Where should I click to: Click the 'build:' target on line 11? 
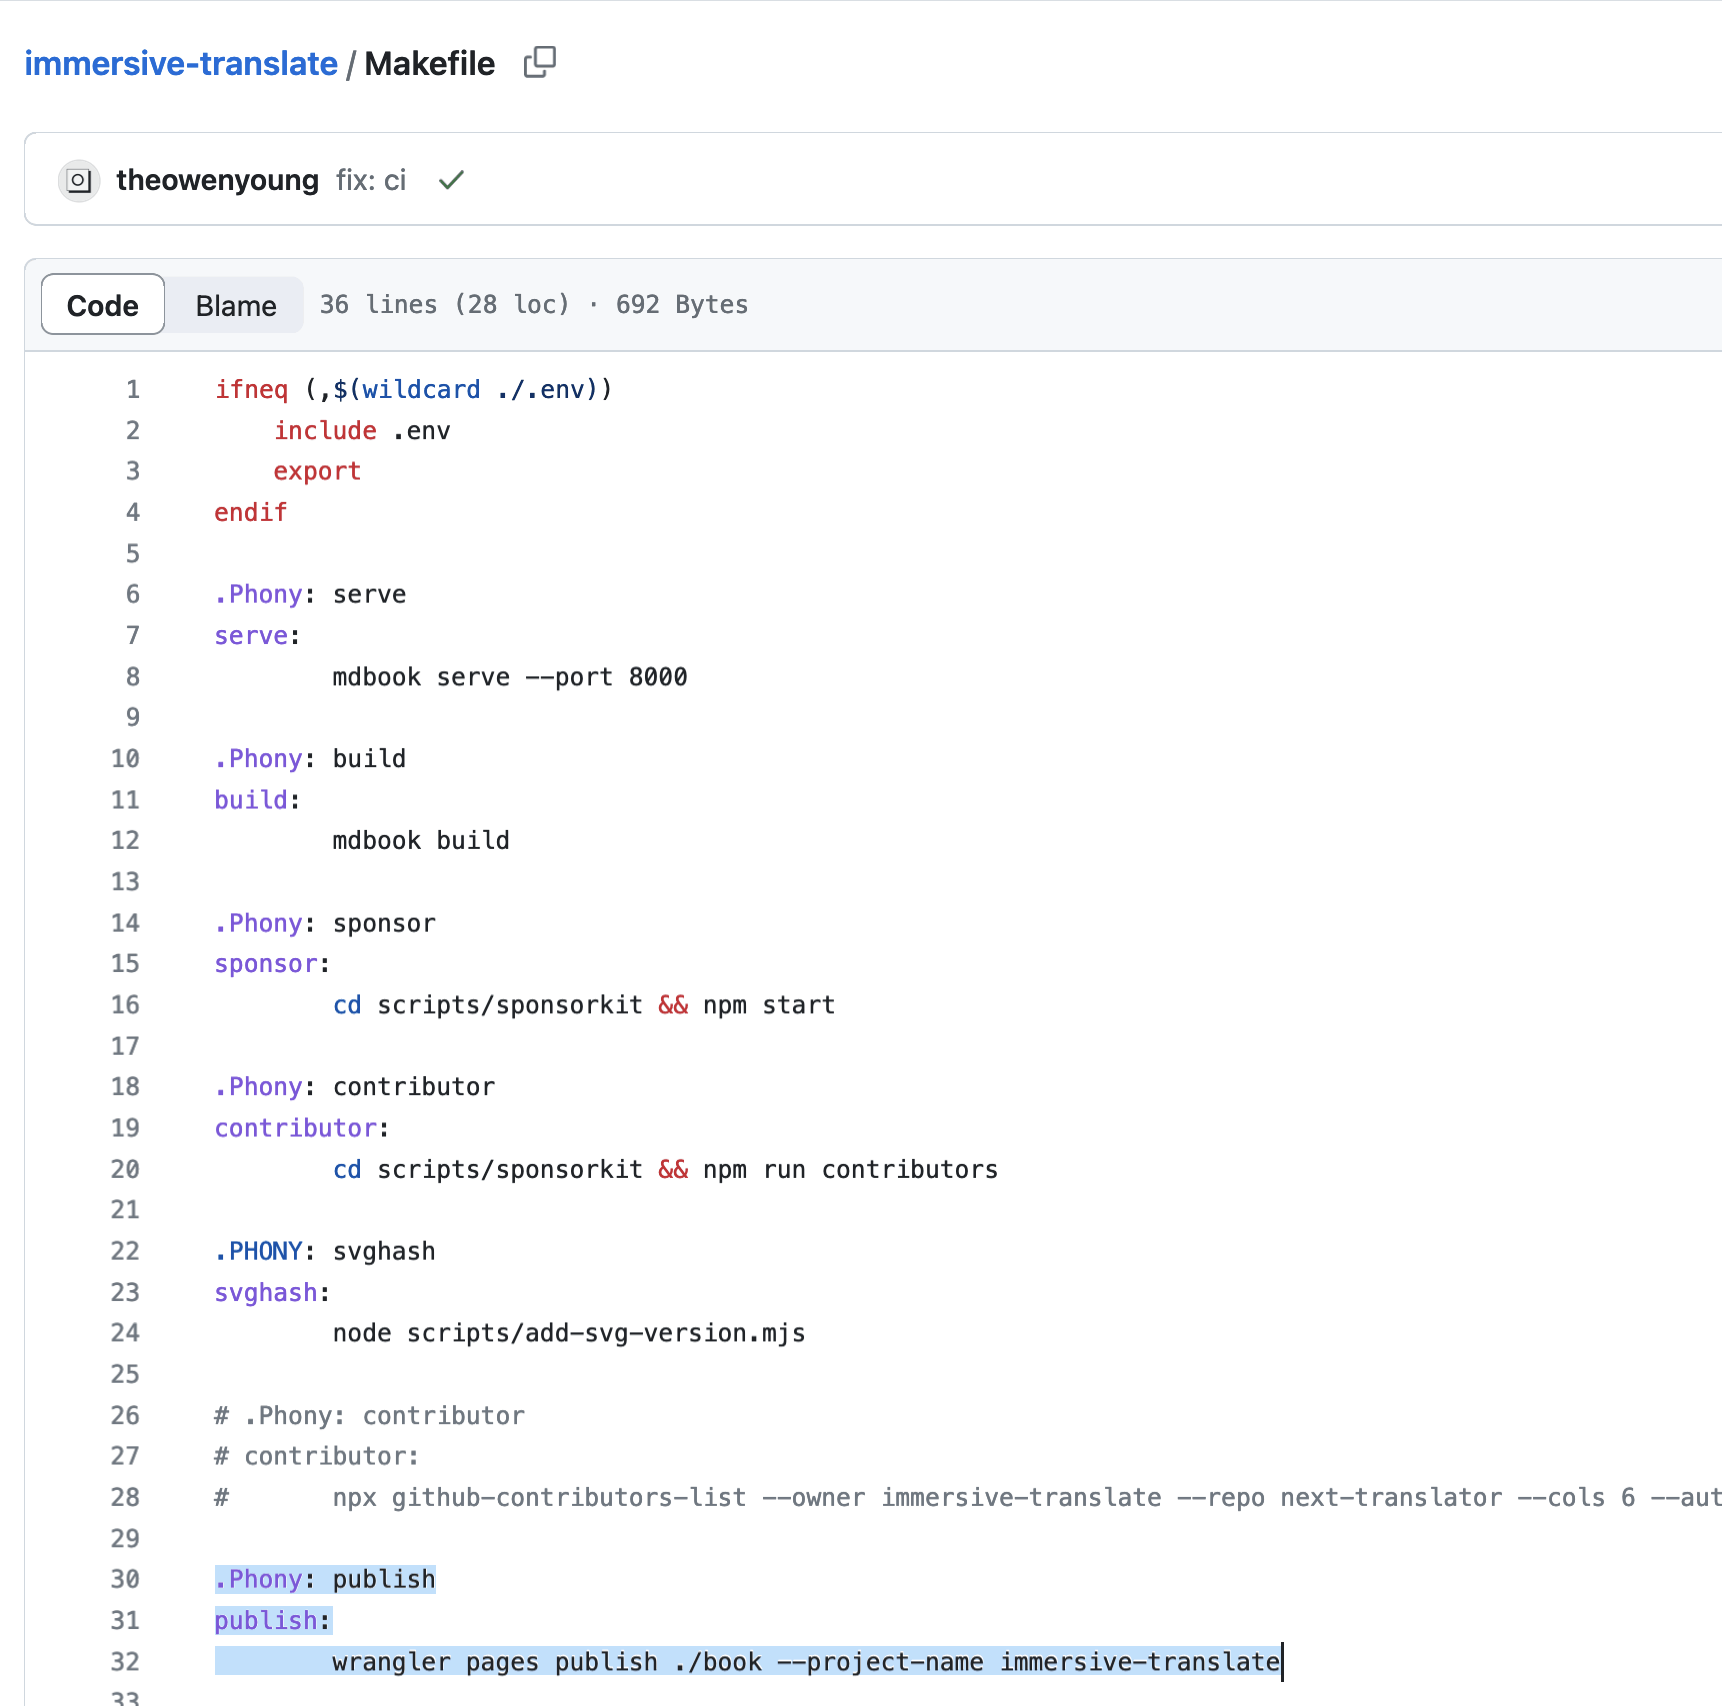pyautogui.click(x=257, y=799)
